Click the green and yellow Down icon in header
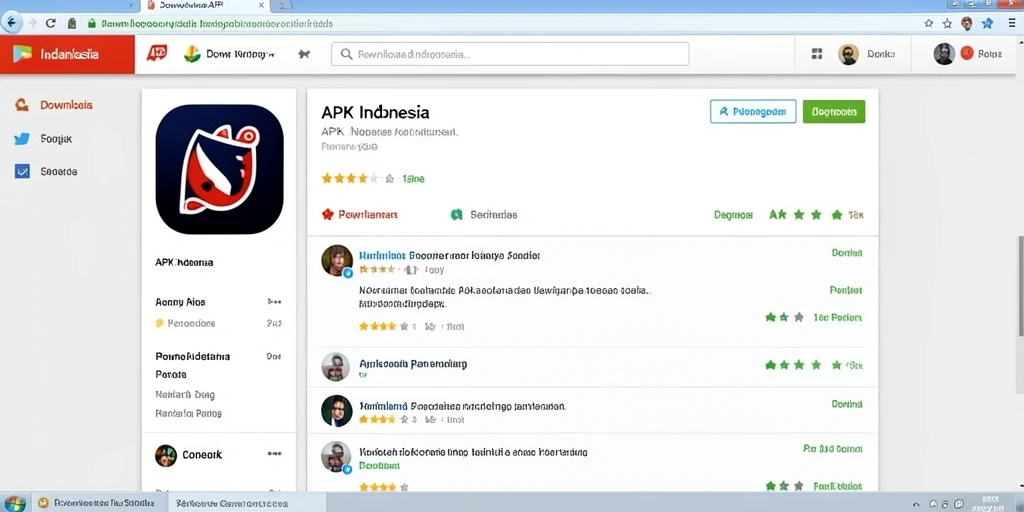 tap(192, 54)
